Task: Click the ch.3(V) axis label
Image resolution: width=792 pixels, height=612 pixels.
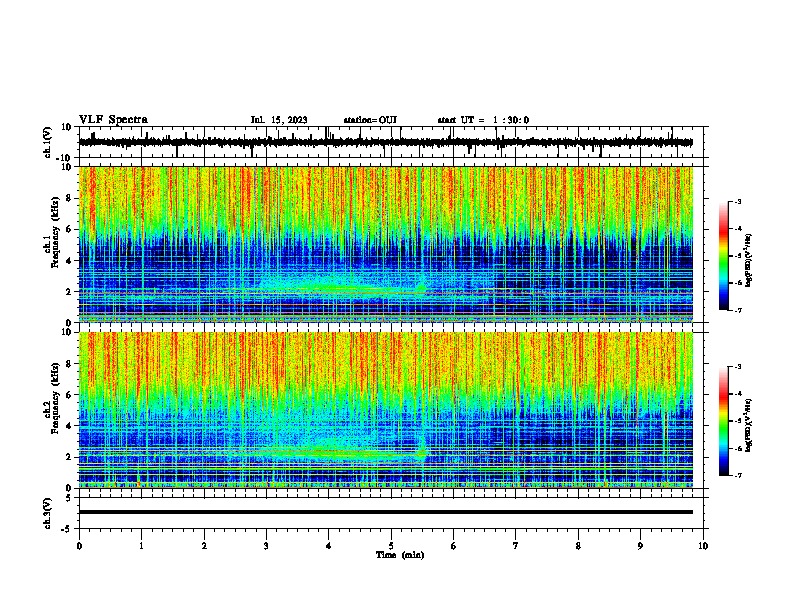Action: coord(48,514)
